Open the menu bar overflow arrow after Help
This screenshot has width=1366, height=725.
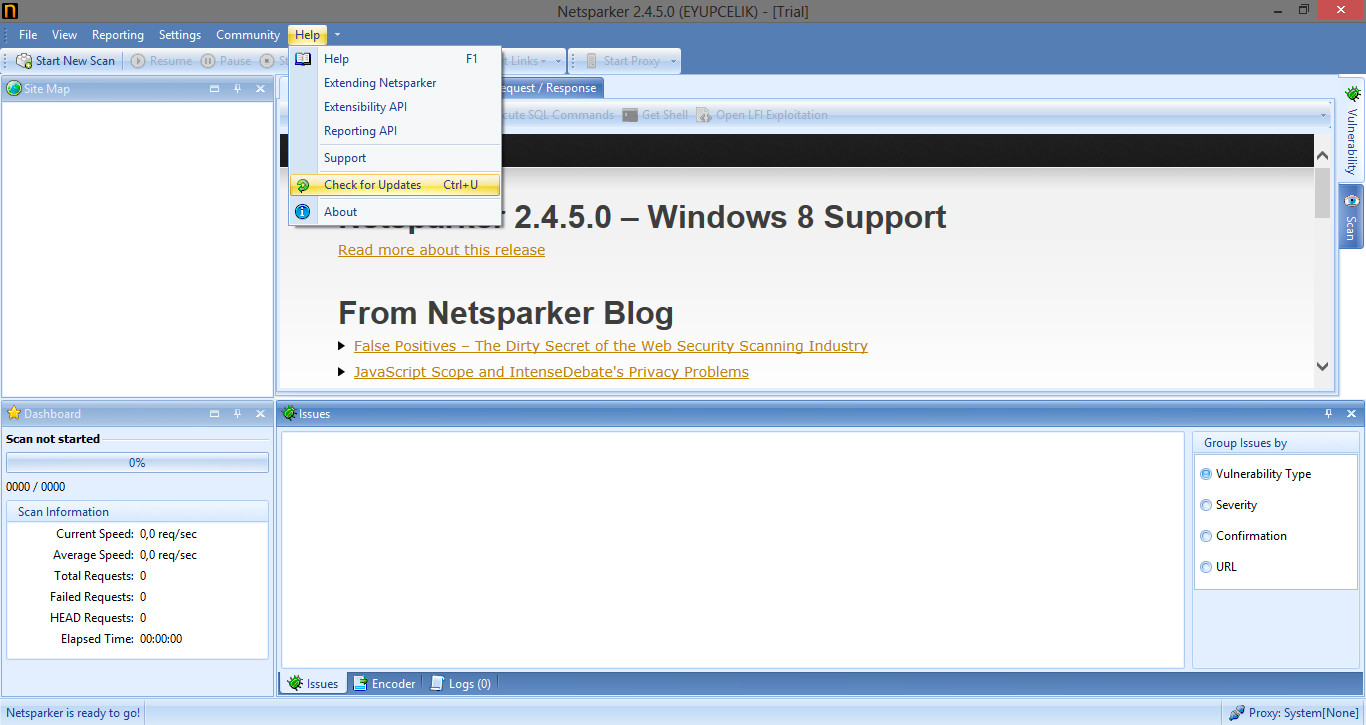(x=337, y=35)
